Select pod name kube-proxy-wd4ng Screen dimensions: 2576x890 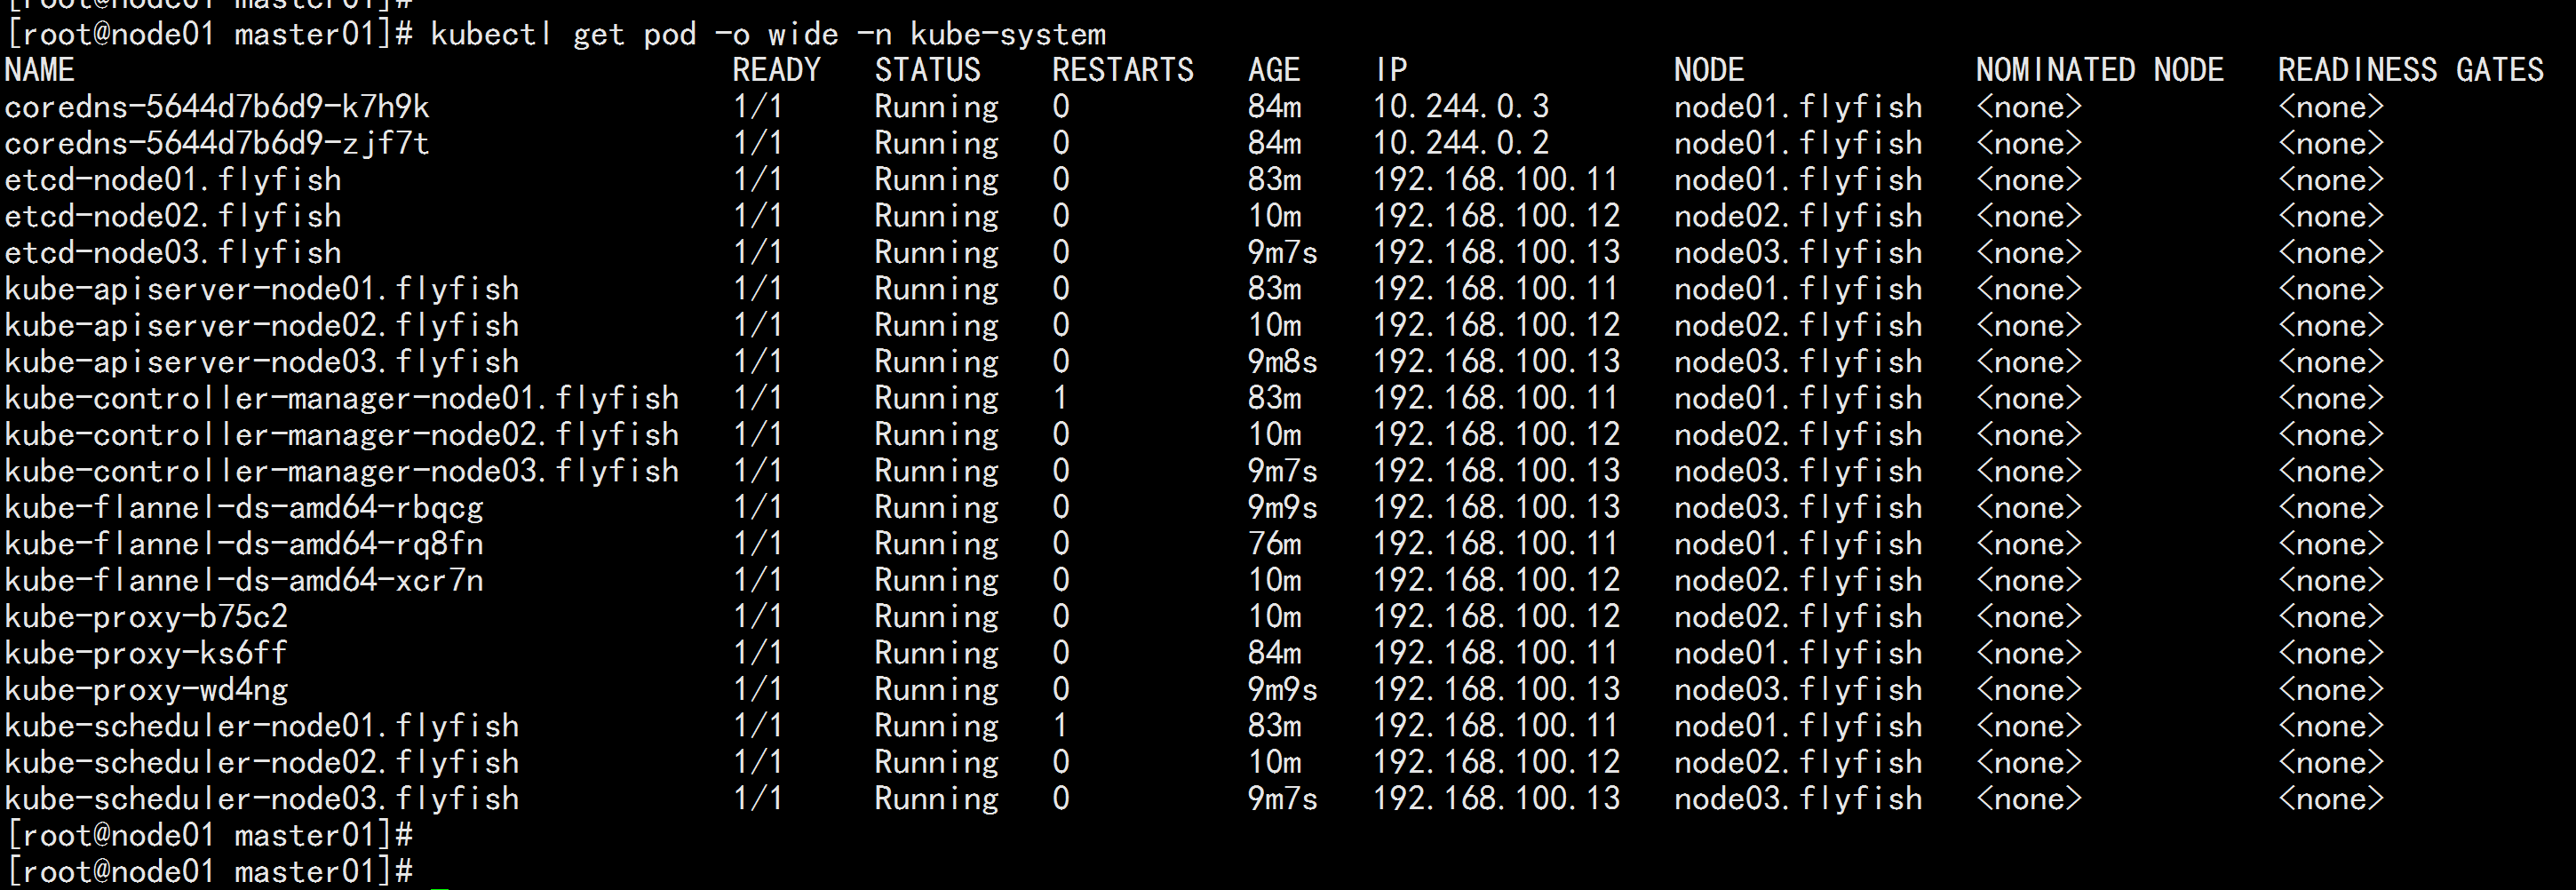(x=146, y=689)
